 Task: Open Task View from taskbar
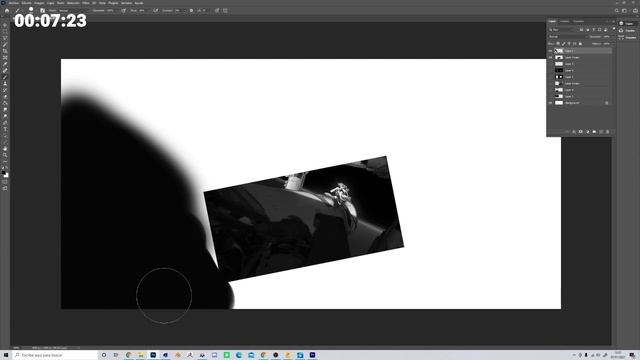tap(116, 355)
